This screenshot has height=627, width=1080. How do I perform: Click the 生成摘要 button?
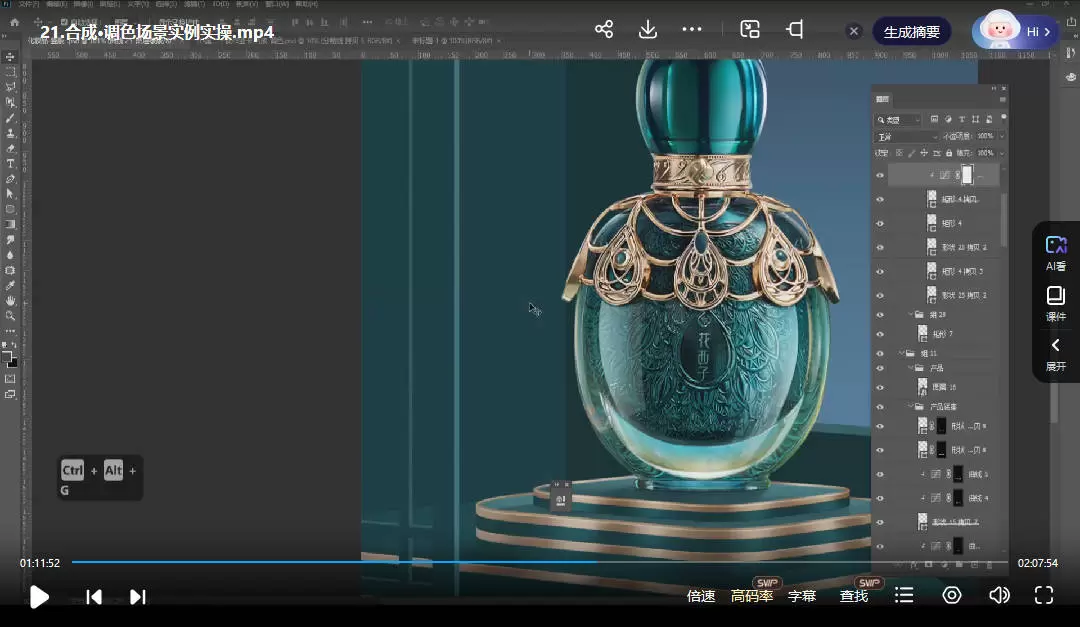pos(911,32)
